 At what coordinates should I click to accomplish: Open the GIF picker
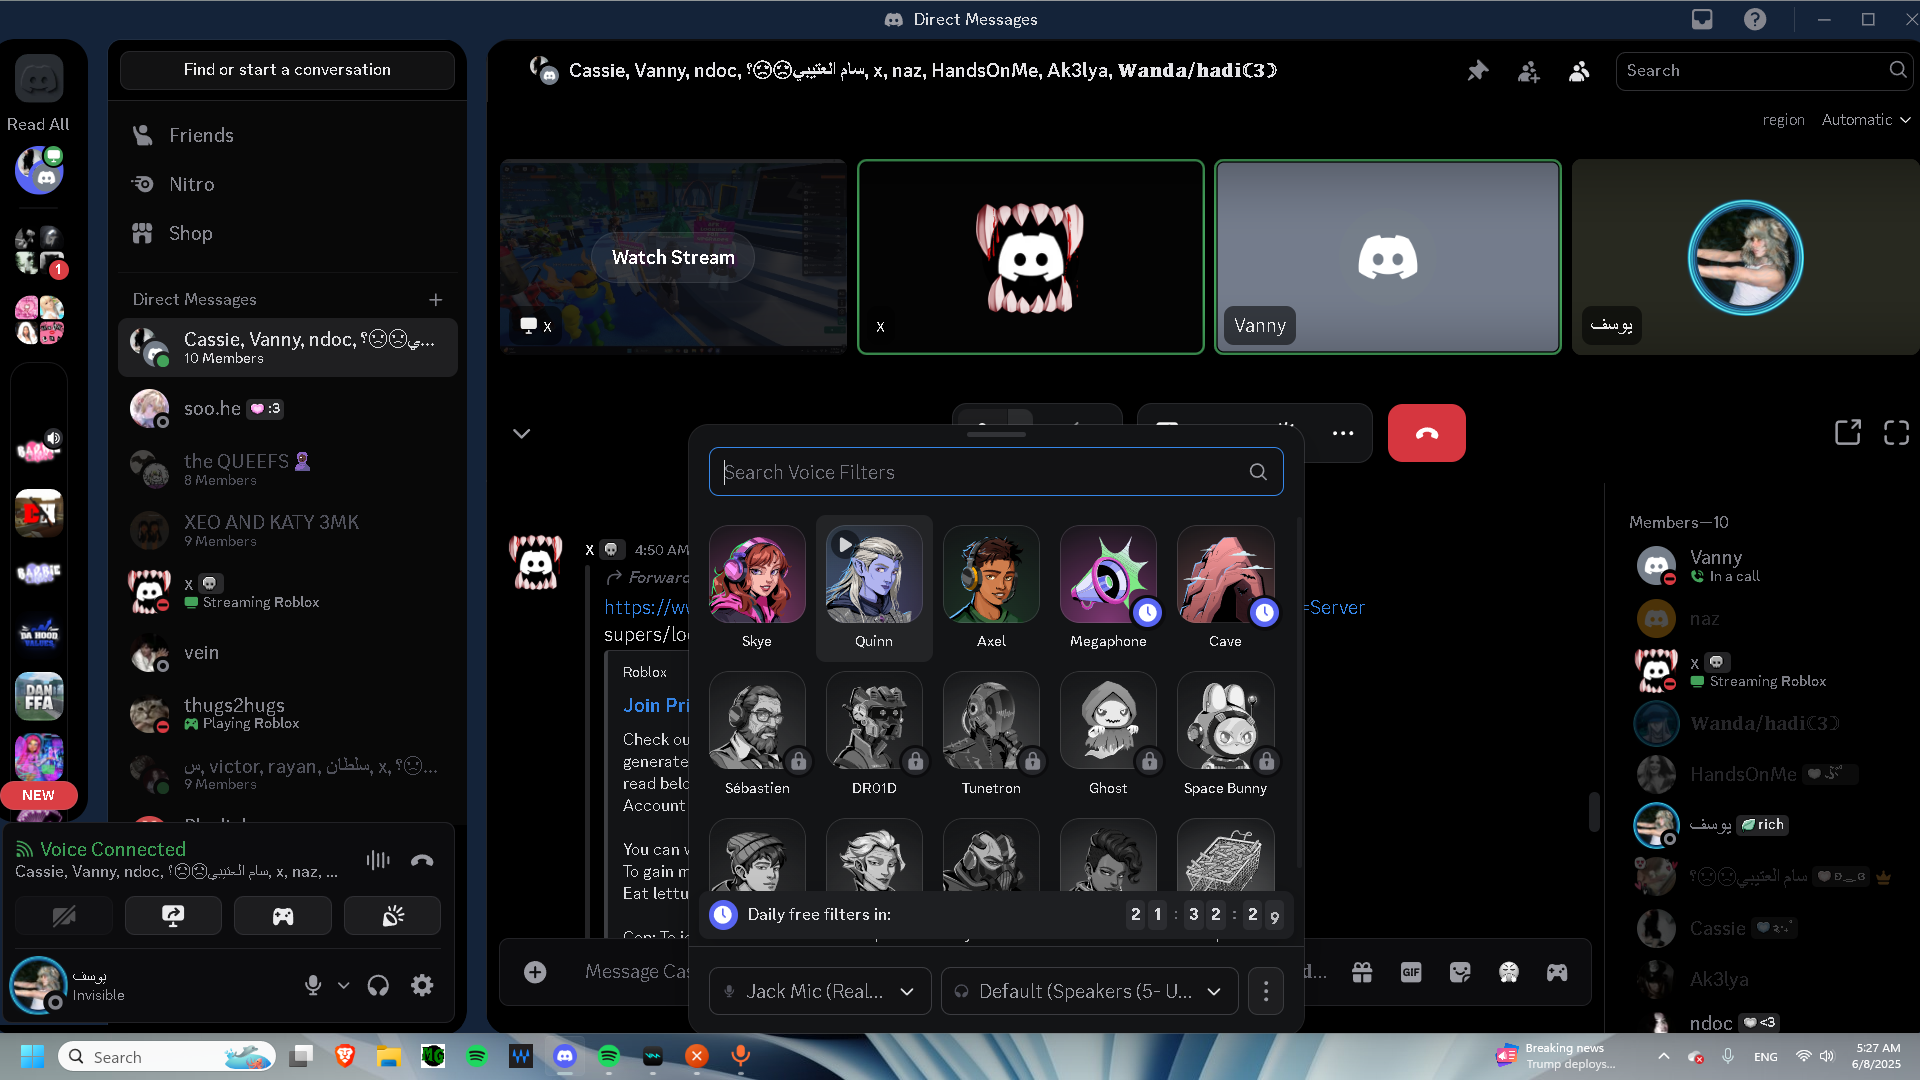(1411, 972)
